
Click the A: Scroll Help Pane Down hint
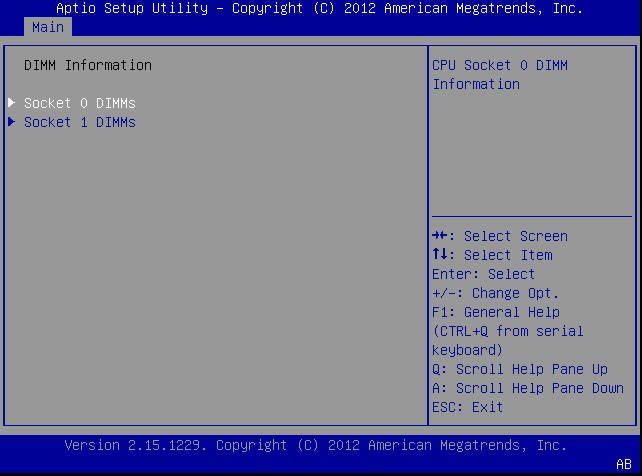(528, 388)
